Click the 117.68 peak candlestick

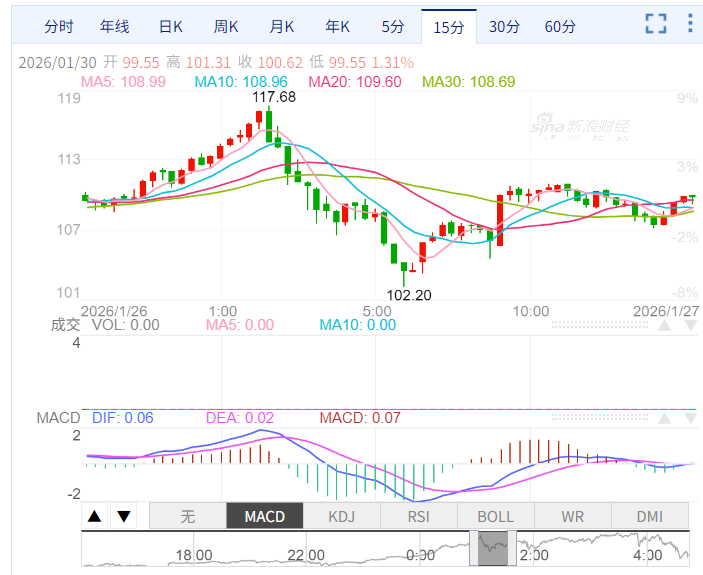(x=267, y=120)
